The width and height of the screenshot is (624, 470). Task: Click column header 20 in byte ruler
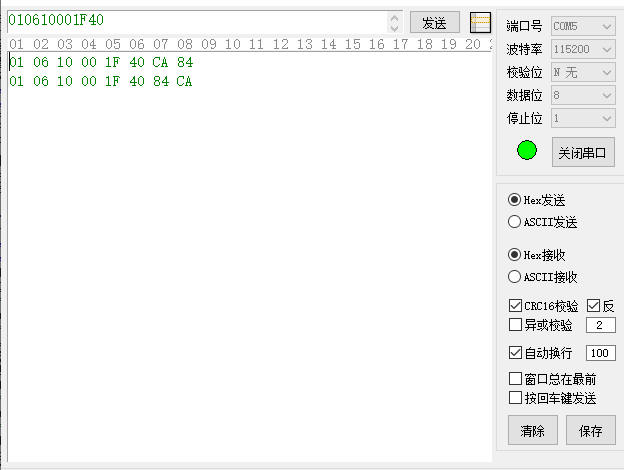473,44
